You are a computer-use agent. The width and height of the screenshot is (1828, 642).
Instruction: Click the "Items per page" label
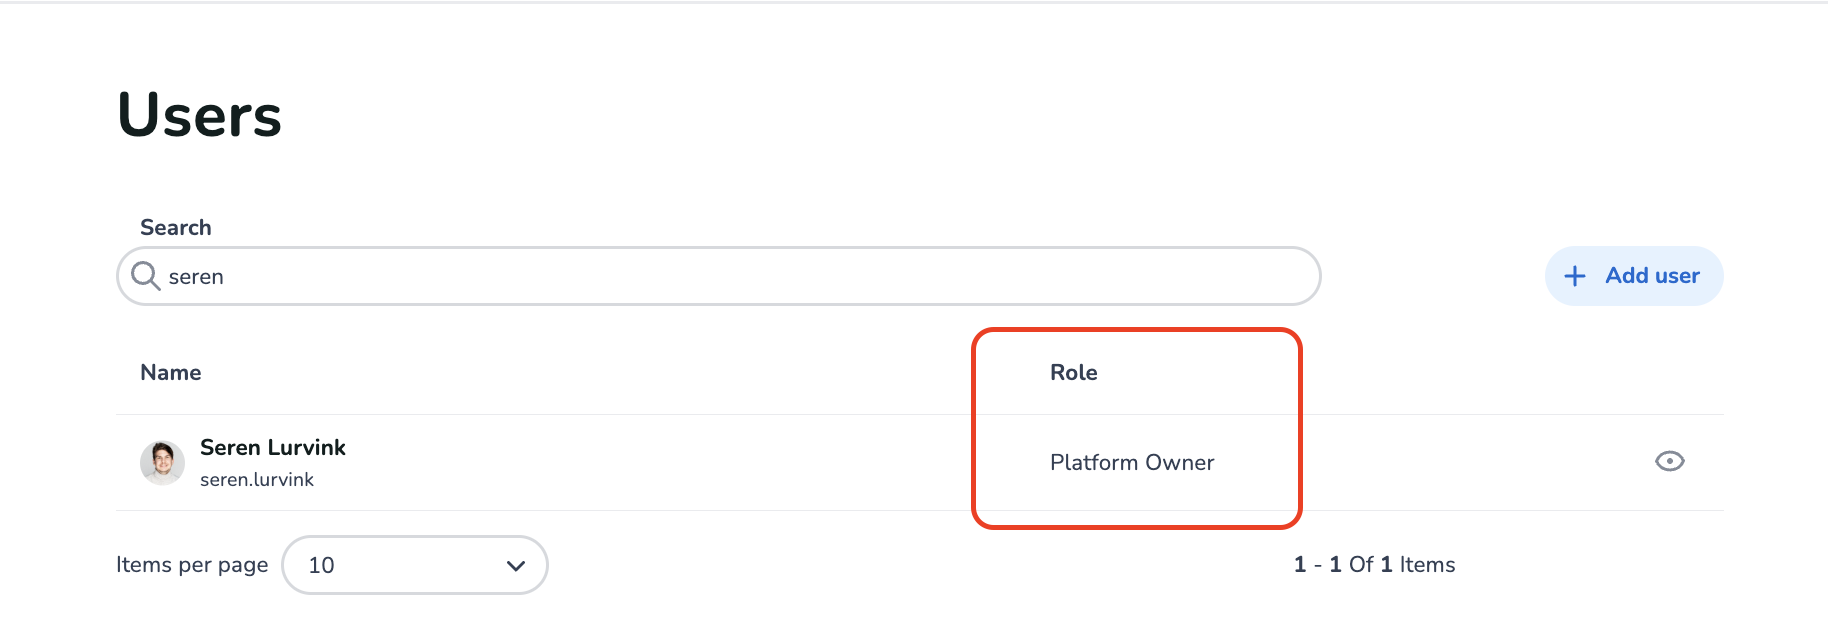pos(192,565)
